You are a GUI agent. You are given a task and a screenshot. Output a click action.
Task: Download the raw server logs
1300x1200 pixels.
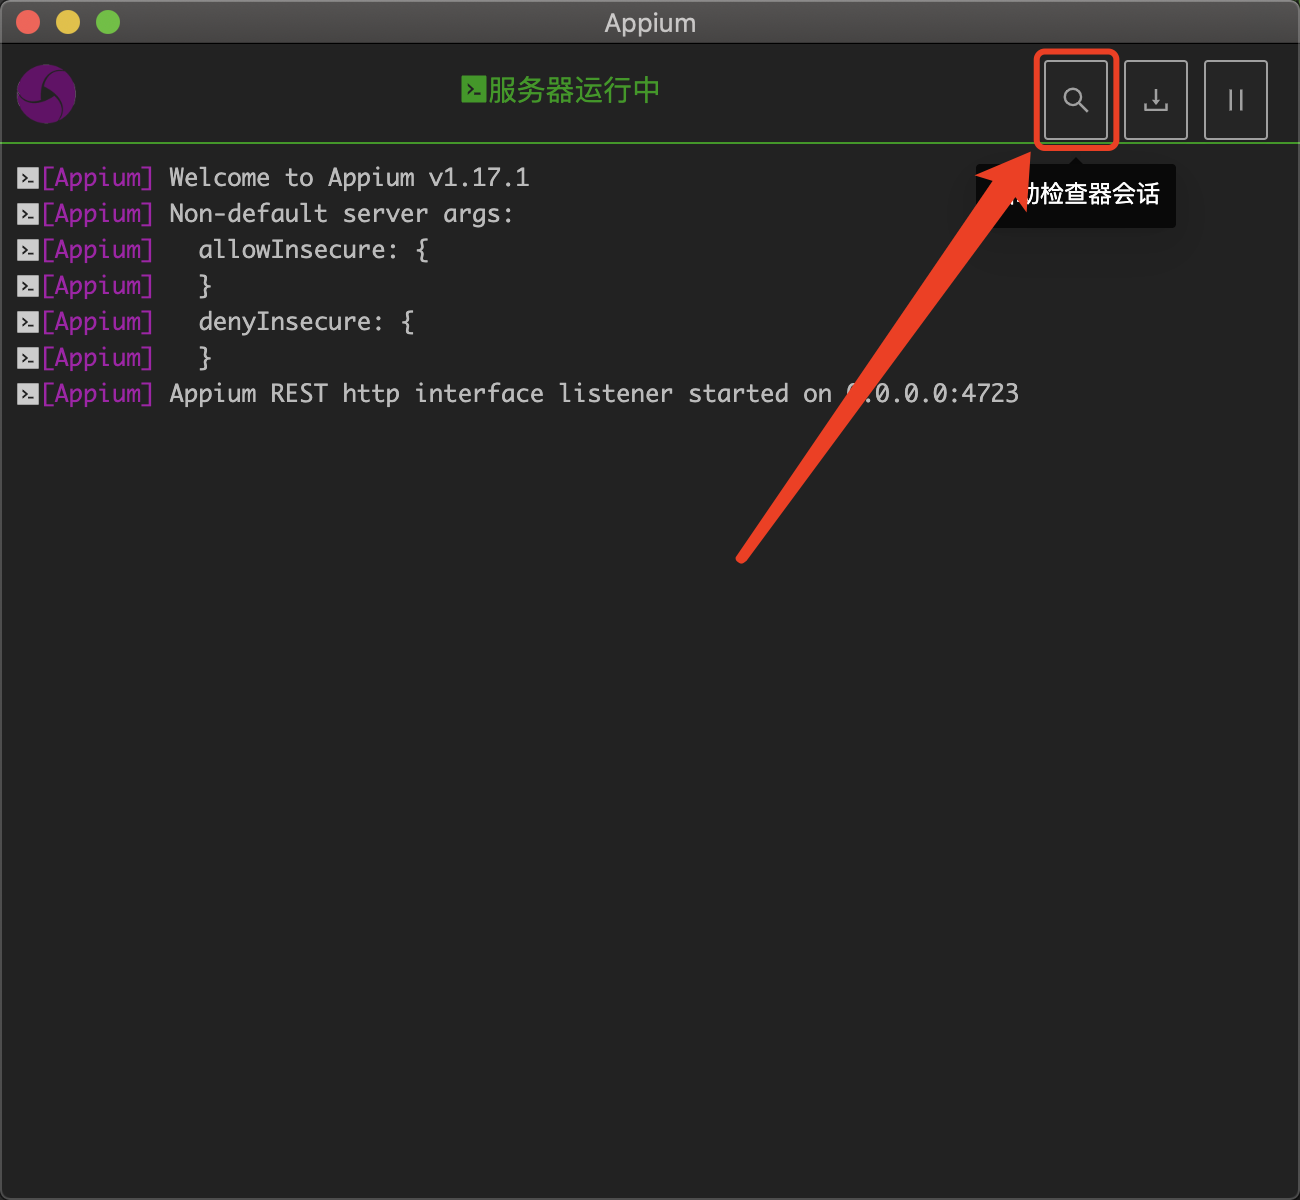[1156, 100]
